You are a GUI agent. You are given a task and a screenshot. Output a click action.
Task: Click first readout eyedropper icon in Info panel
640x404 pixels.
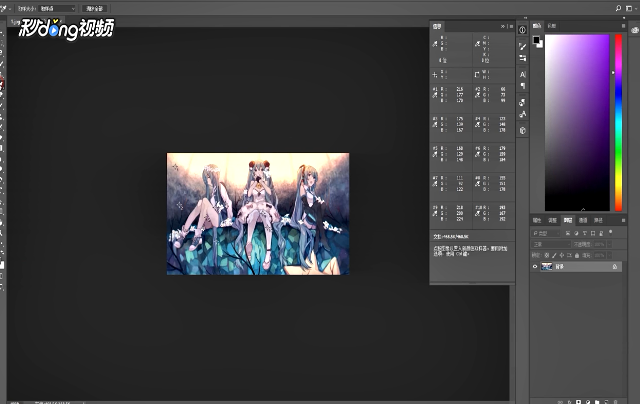point(435,43)
